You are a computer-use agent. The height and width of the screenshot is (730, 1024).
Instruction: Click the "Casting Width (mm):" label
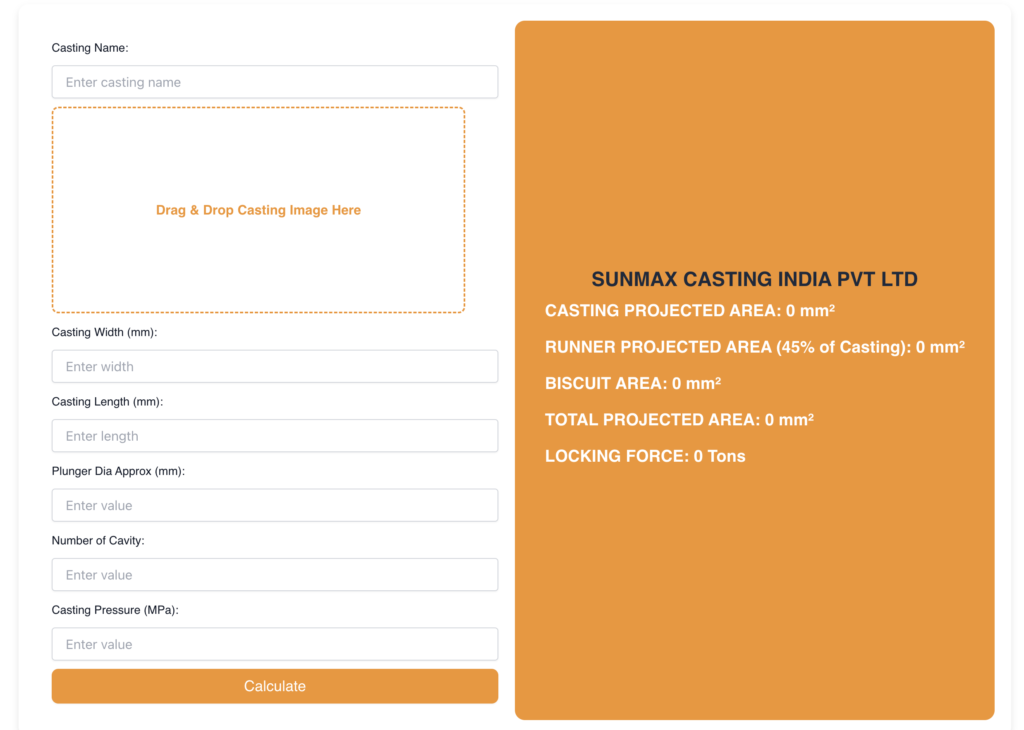pyautogui.click(x=104, y=332)
